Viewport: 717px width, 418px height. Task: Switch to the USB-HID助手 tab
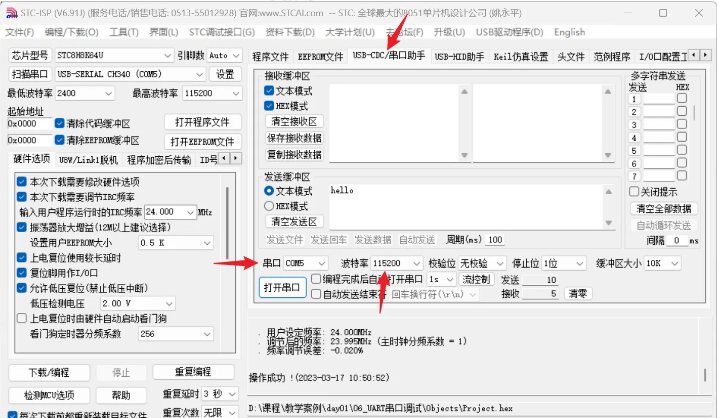460,56
